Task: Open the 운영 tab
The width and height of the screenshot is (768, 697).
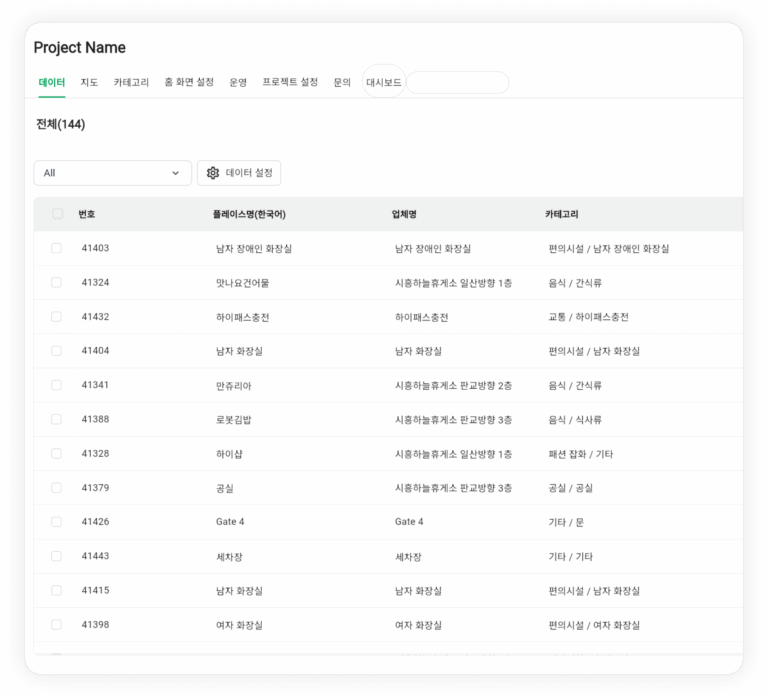Action: [x=238, y=82]
